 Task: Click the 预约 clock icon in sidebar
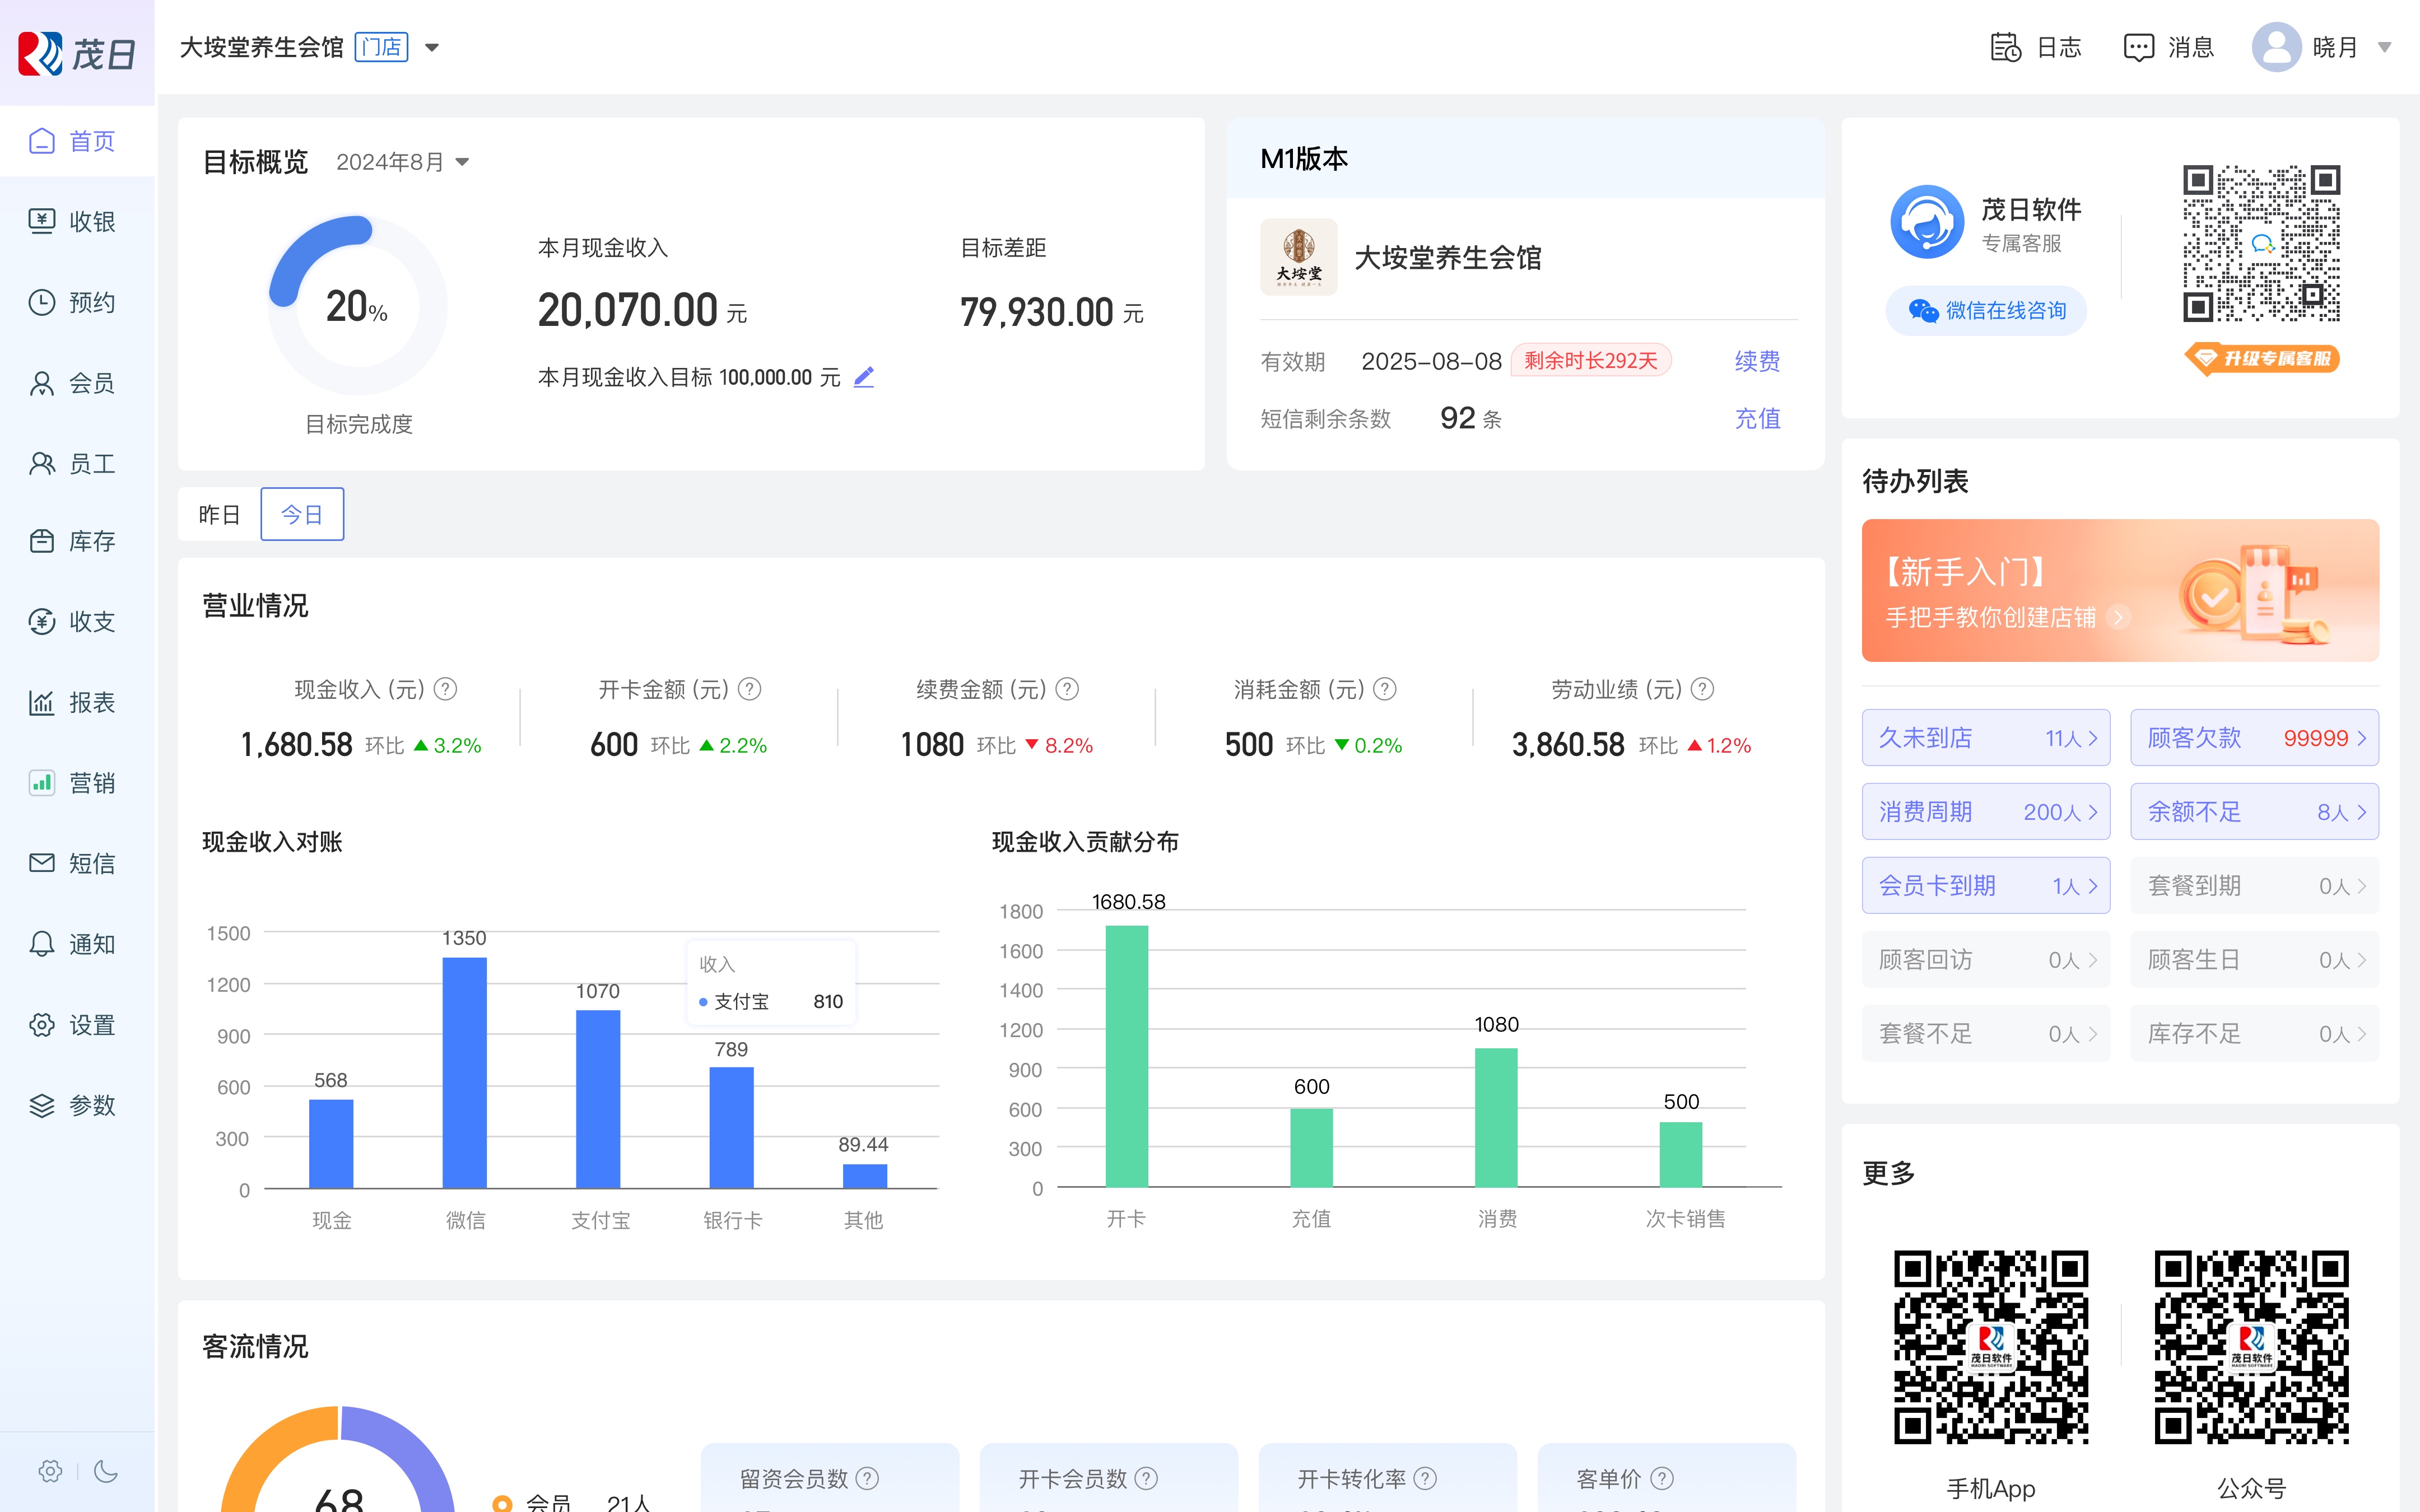(42, 302)
